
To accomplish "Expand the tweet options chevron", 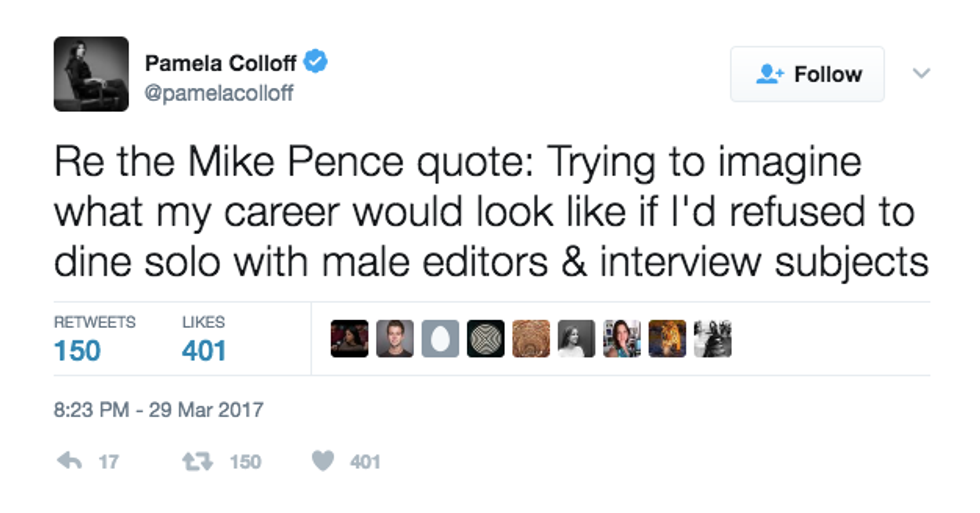I will click(922, 73).
